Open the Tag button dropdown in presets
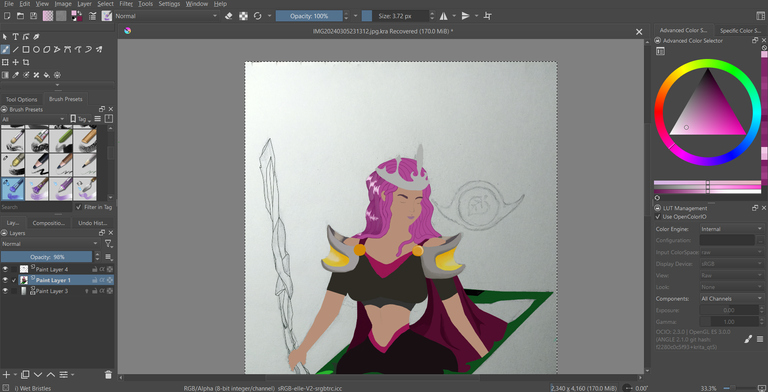The height and width of the screenshot is (392, 768). pos(80,119)
